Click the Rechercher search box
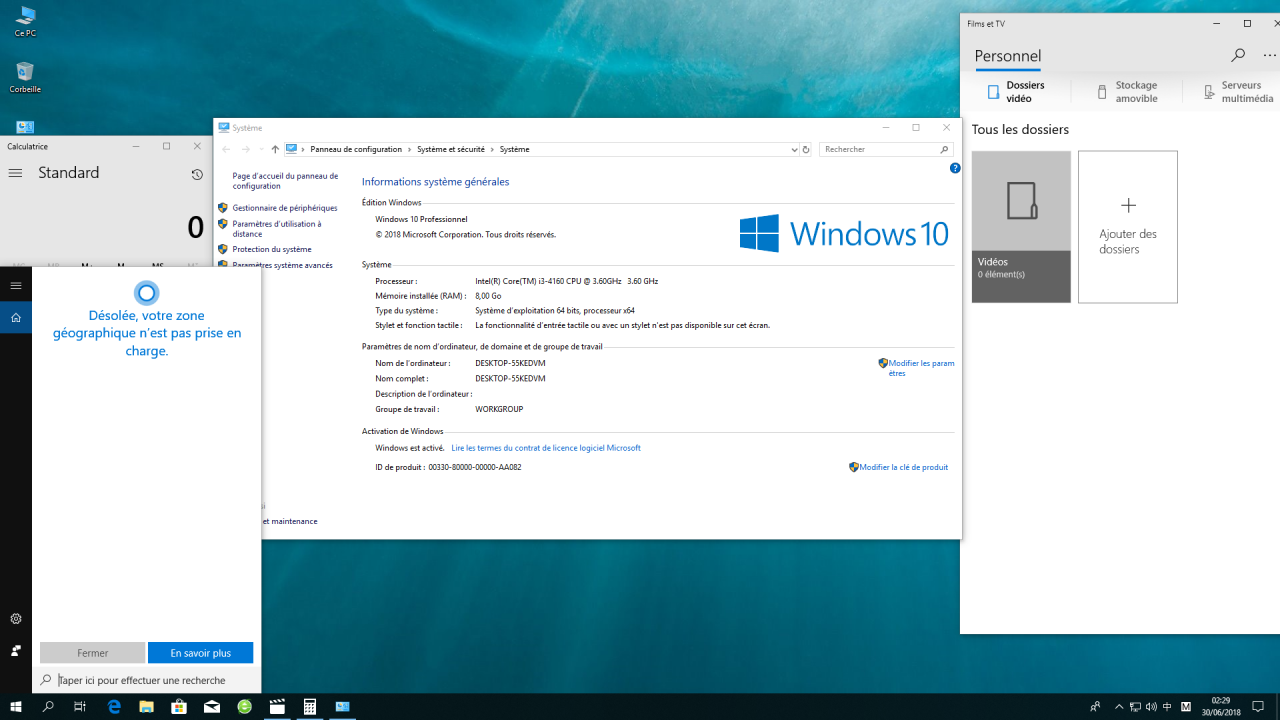The height and width of the screenshot is (720, 1280). click(x=885, y=149)
